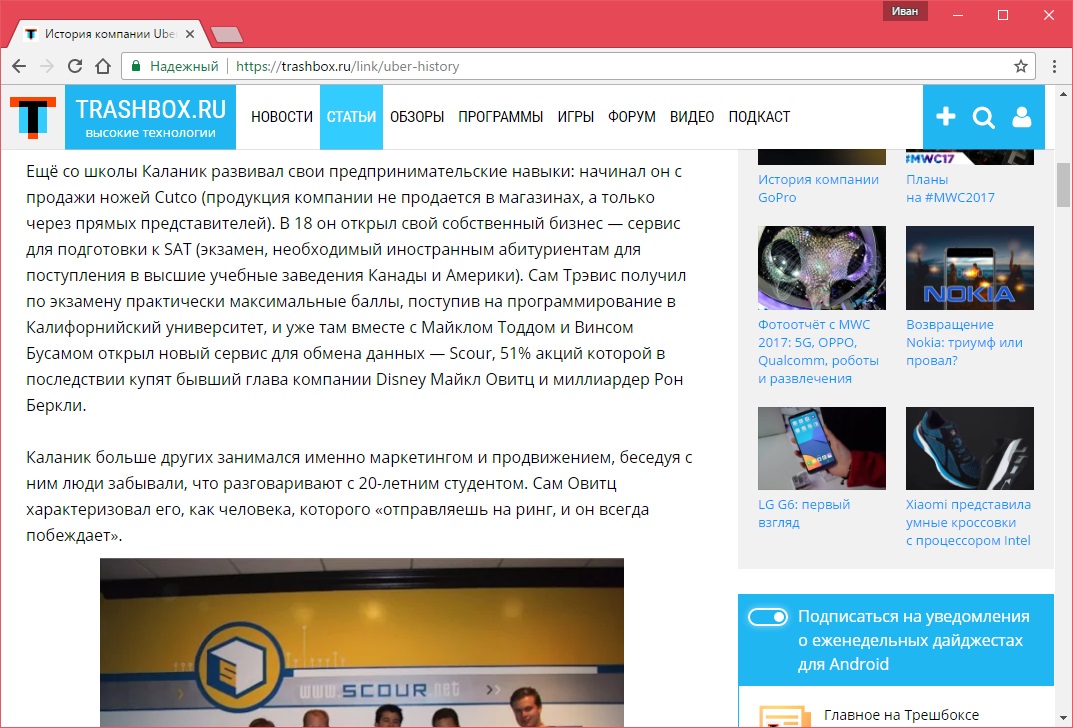The height and width of the screenshot is (728, 1073).
Task: Open the Фотоотчёт с MWC 2017 link
Action: click(818, 351)
